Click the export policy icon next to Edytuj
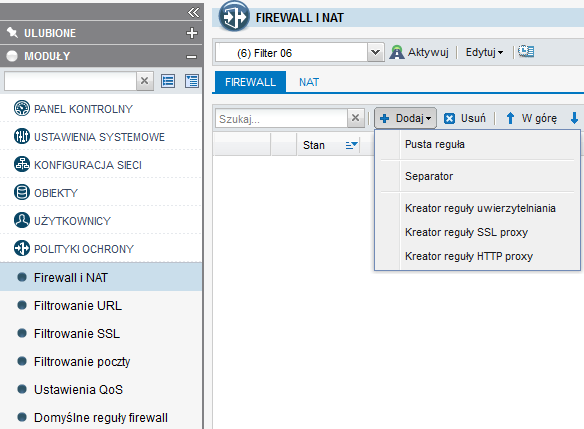This screenshot has height=429, width=584. coord(526,51)
